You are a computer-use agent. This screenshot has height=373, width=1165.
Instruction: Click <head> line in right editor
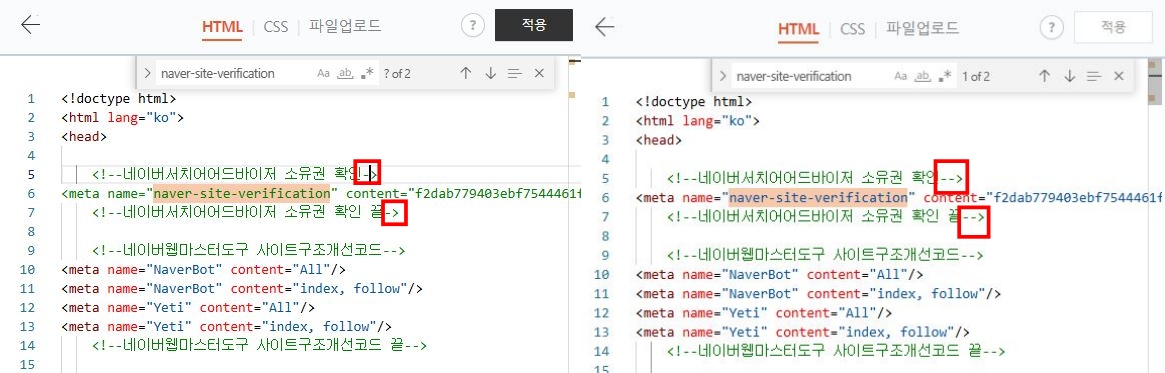pyautogui.click(x=659, y=140)
